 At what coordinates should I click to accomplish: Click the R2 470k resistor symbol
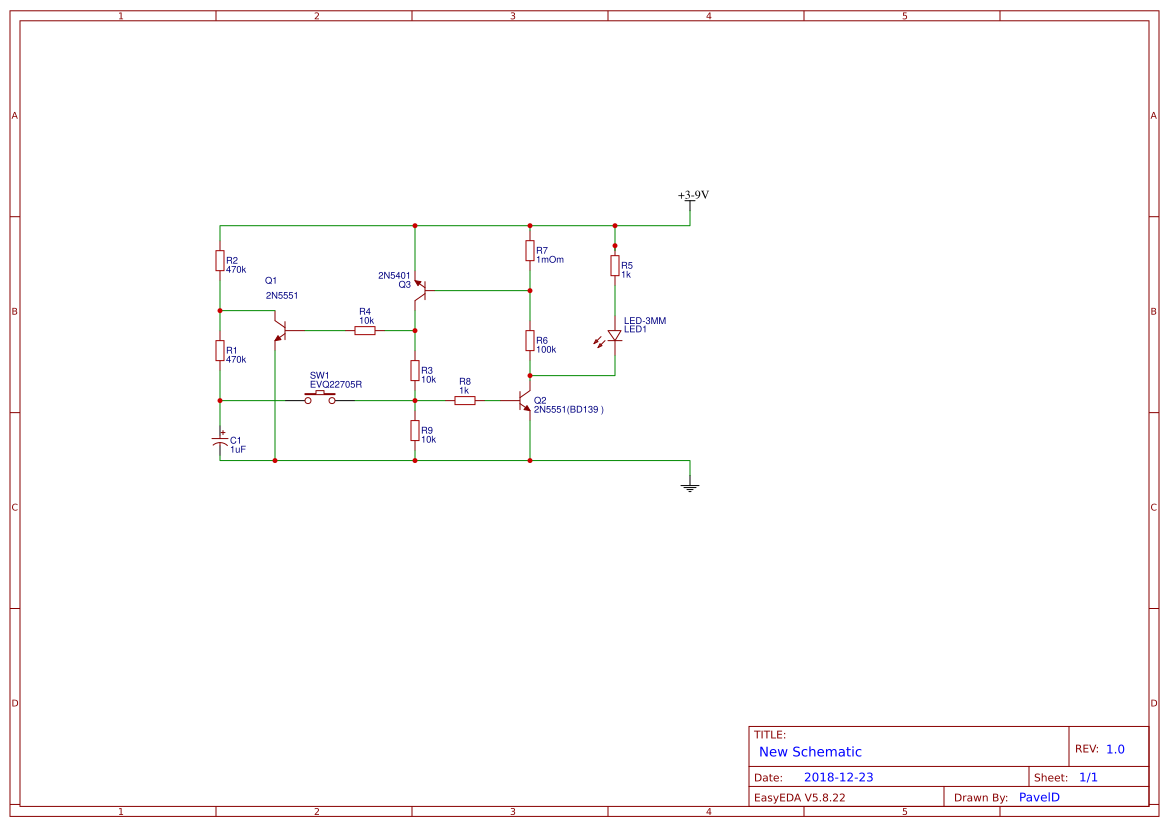click(220, 260)
